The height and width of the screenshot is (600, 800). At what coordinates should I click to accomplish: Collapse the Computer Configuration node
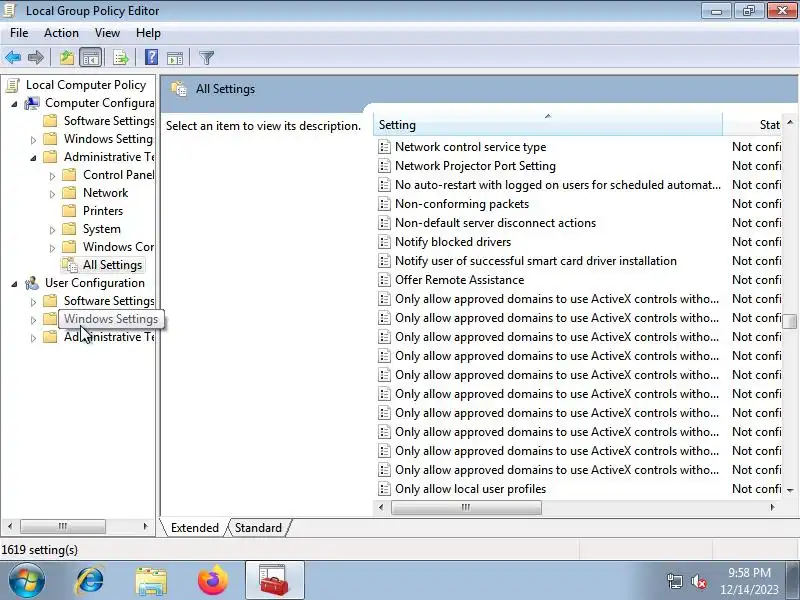click(14, 104)
